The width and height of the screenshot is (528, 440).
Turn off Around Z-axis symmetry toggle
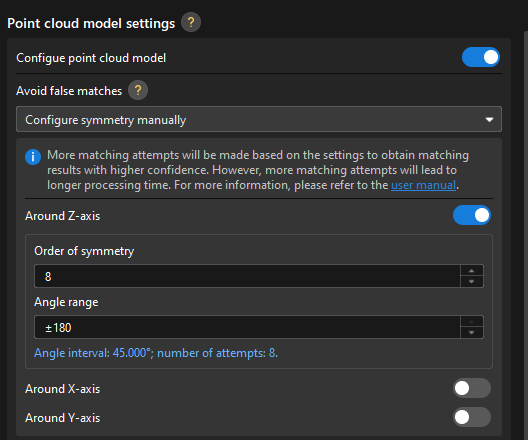click(x=472, y=215)
